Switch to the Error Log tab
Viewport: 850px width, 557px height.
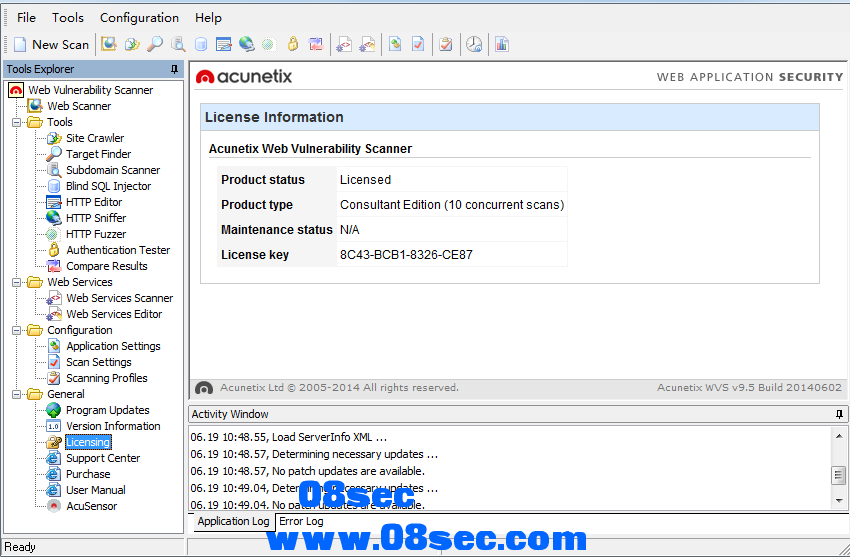point(301,521)
